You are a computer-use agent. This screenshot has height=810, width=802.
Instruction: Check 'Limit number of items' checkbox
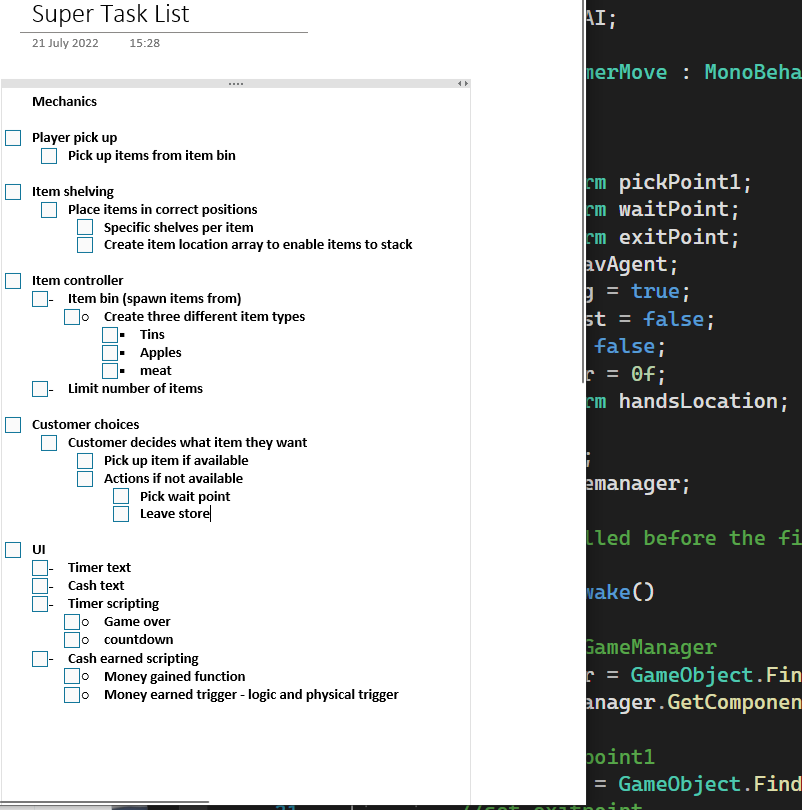coord(40,389)
